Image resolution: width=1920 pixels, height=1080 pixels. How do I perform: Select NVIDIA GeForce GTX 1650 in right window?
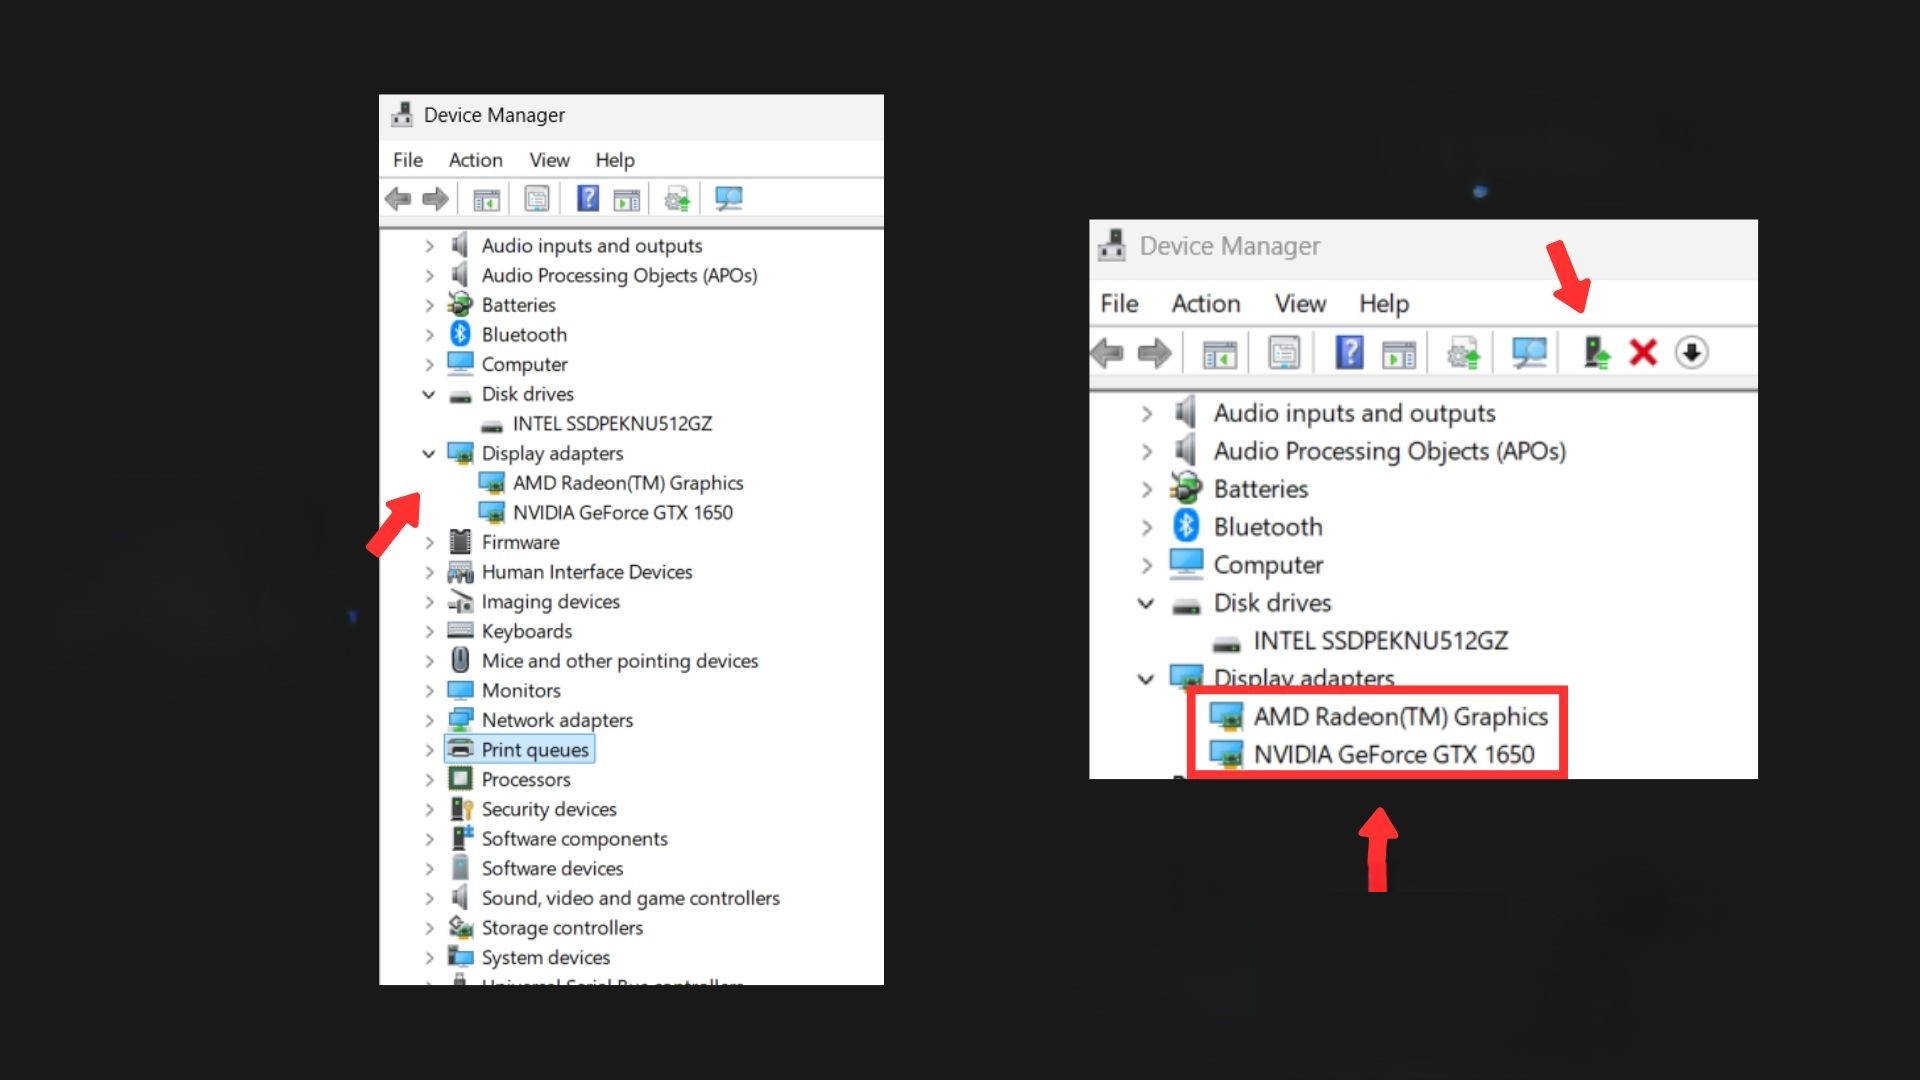1393,754
